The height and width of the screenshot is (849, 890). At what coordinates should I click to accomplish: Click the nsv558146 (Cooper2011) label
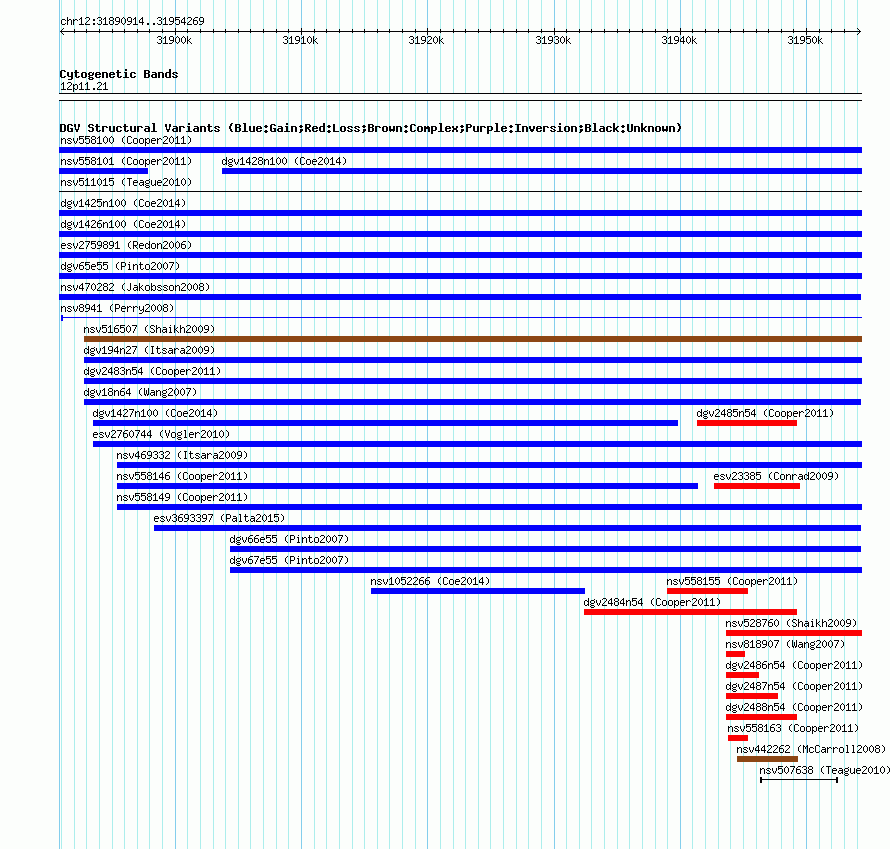click(x=182, y=476)
